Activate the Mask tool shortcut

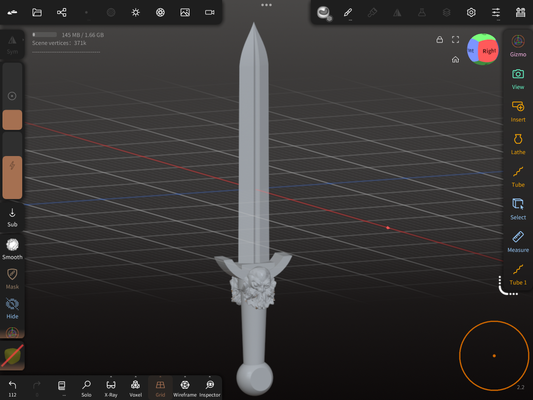click(12, 279)
